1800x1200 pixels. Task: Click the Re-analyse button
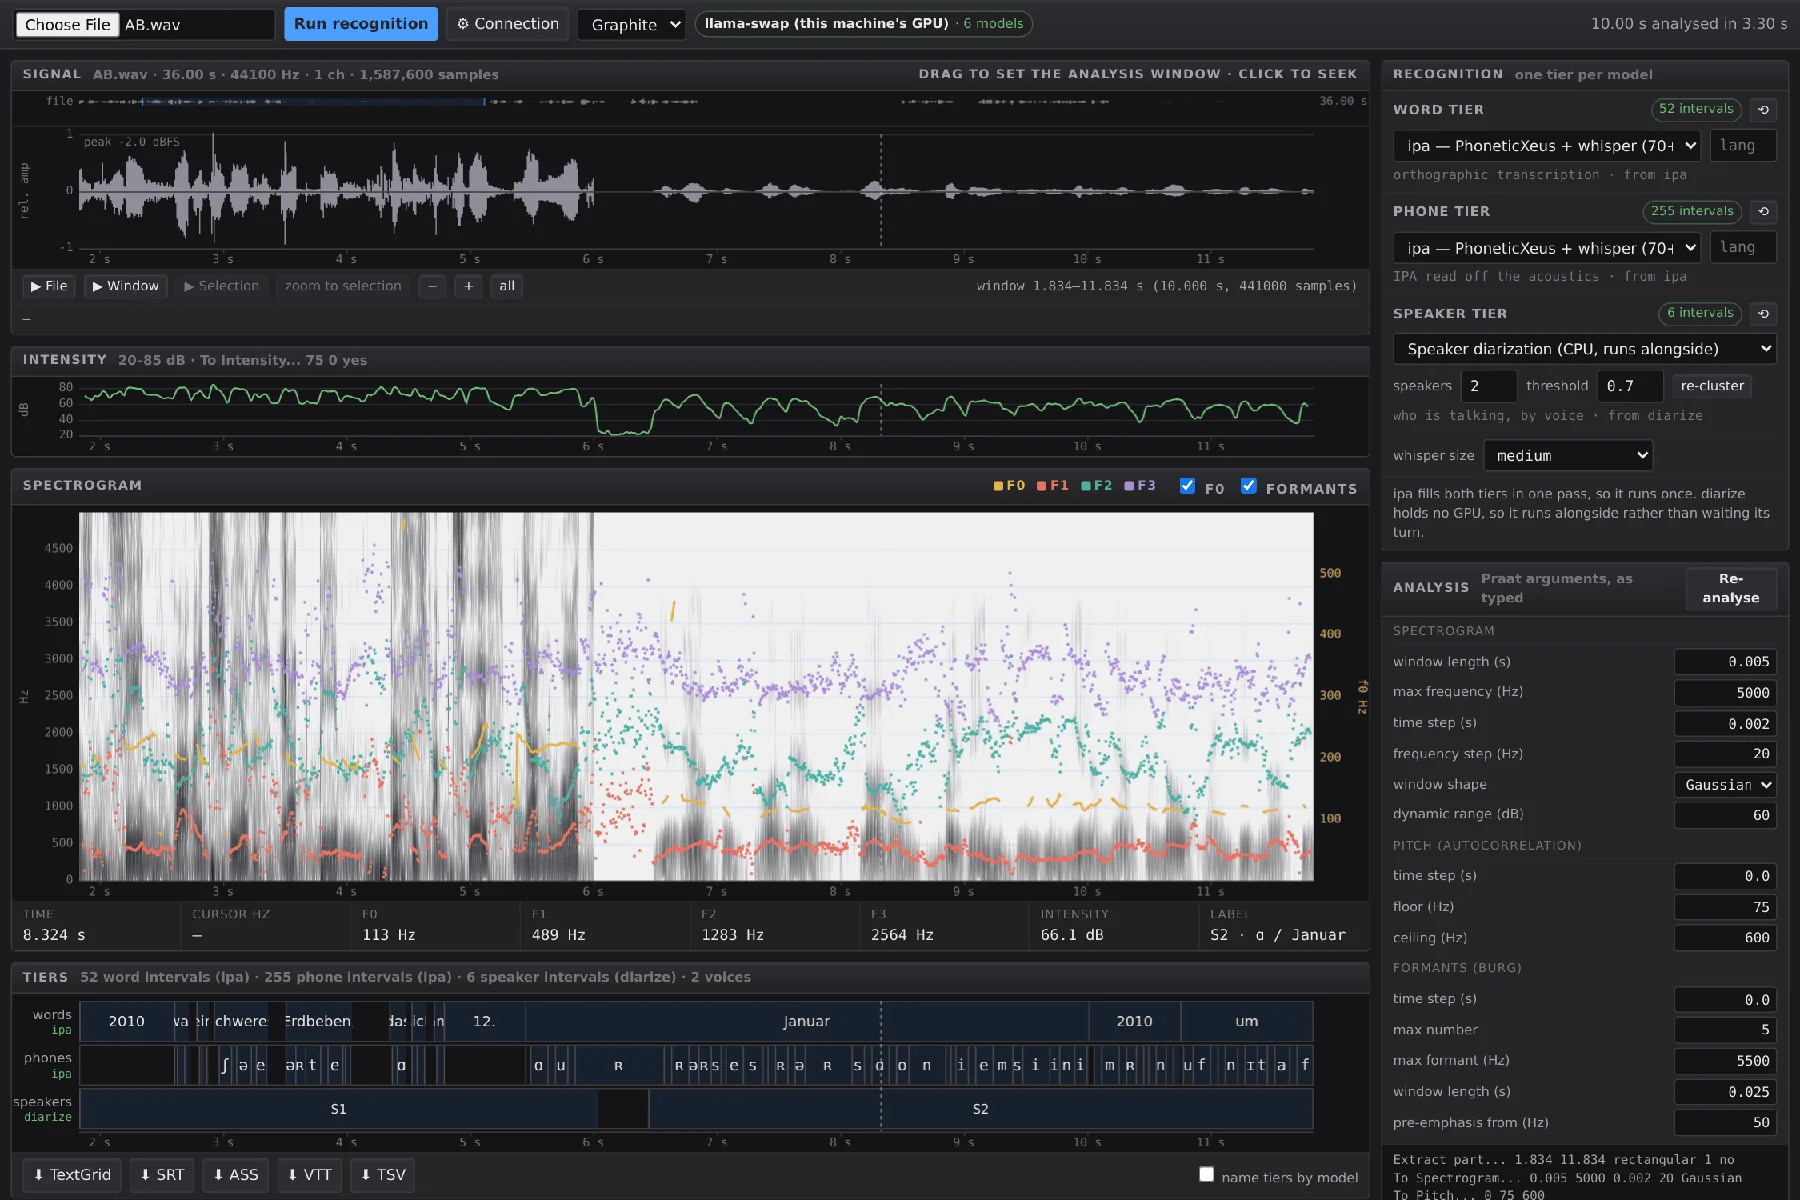[x=1731, y=588]
